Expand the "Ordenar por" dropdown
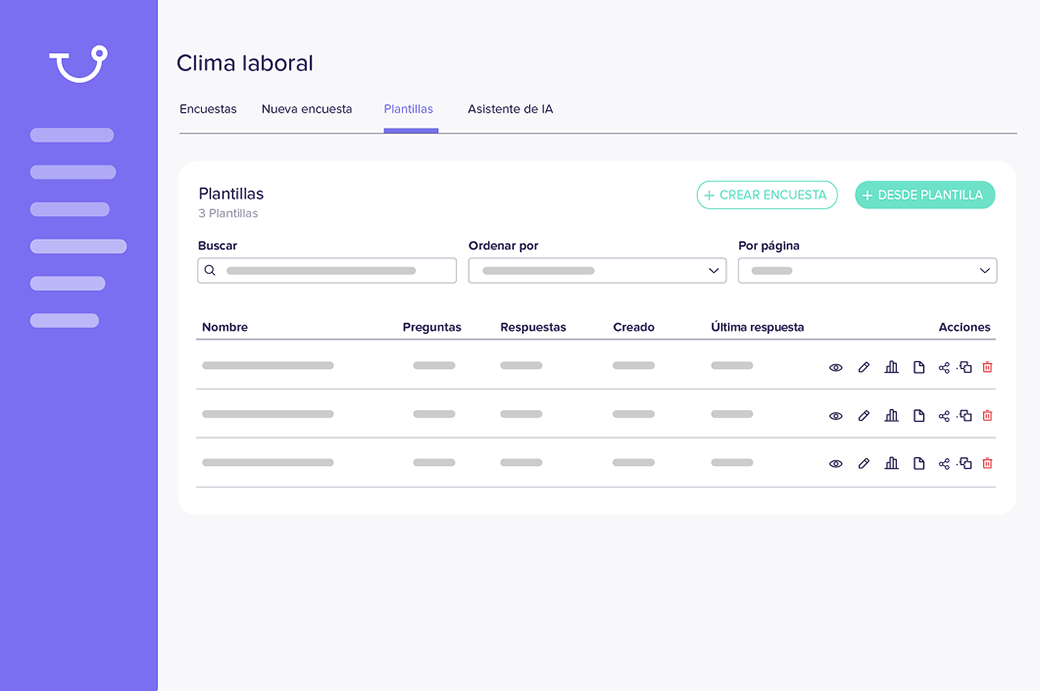The width and height of the screenshot is (1040, 691). 597,271
